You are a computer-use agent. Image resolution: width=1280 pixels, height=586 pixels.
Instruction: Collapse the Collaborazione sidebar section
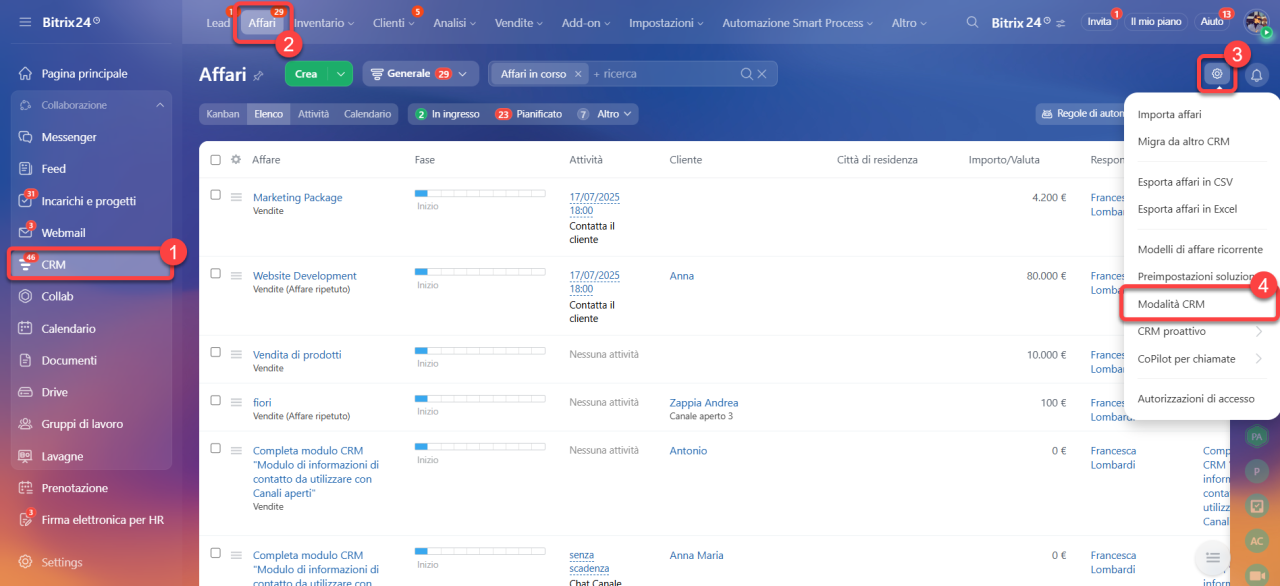[160, 105]
